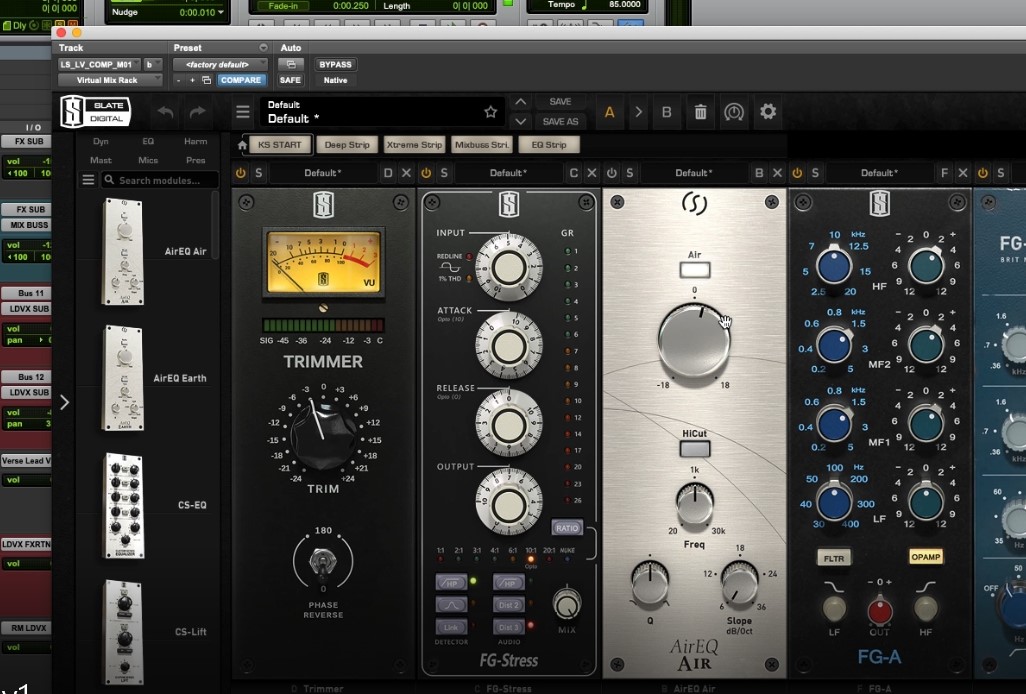This screenshot has height=694, width=1026.
Task: Solo the Trimmer module with its S button
Action: [x=258, y=173]
